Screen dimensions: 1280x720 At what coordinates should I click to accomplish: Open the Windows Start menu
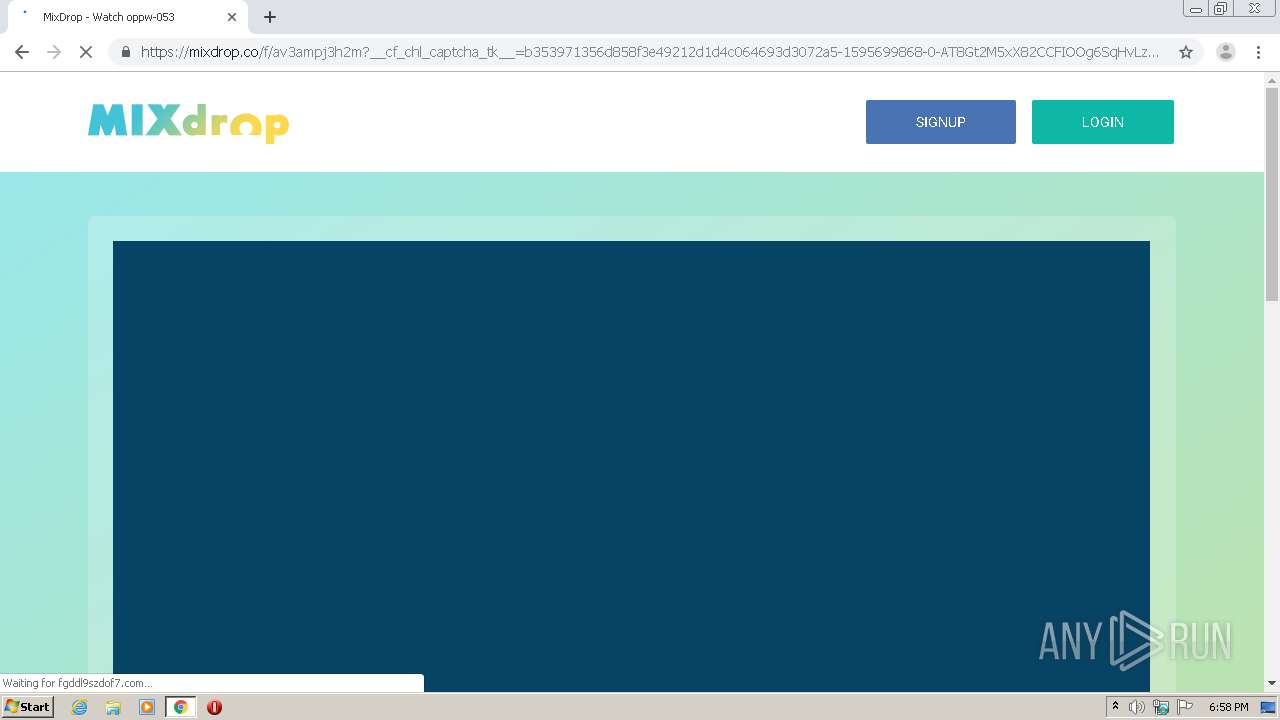(28, 707)
